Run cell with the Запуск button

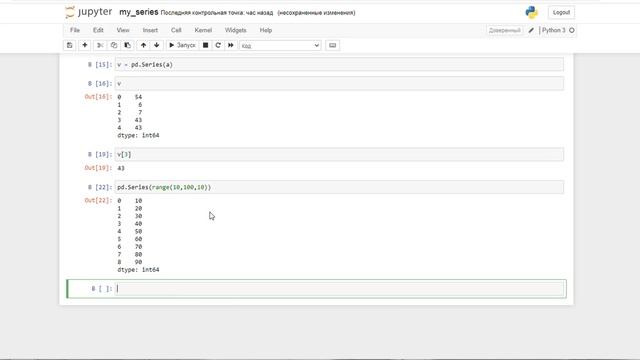(182, 45)
